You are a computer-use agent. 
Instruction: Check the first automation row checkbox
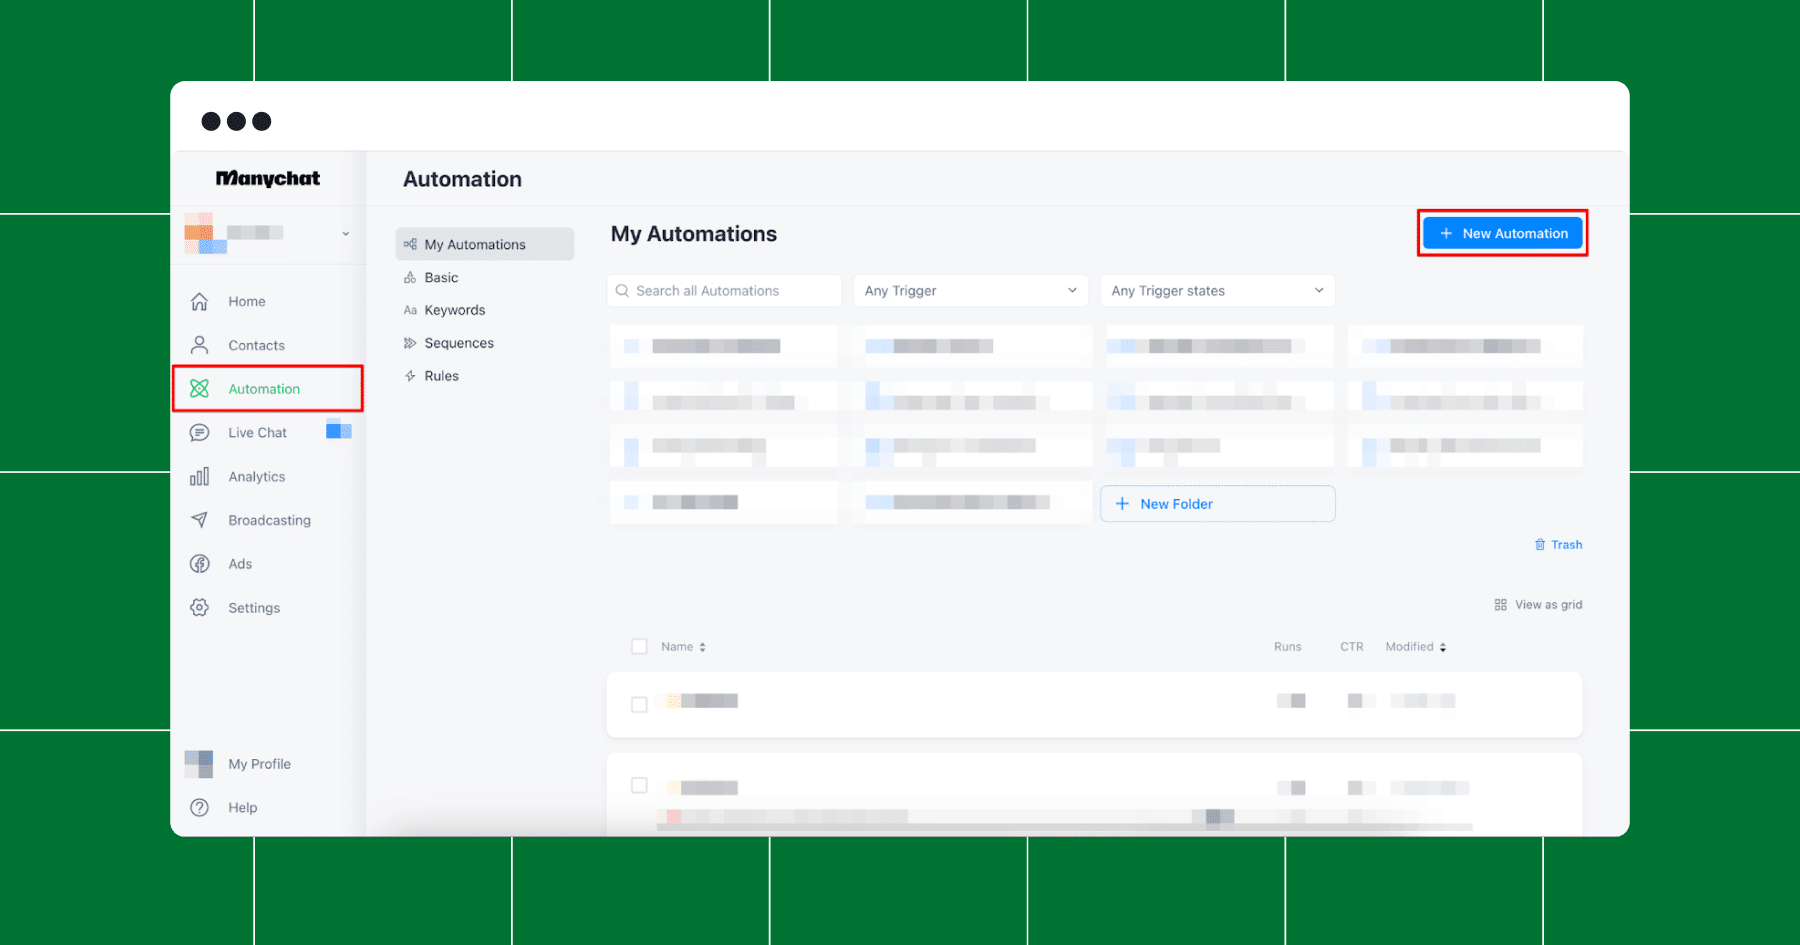[x=639, y=705]
